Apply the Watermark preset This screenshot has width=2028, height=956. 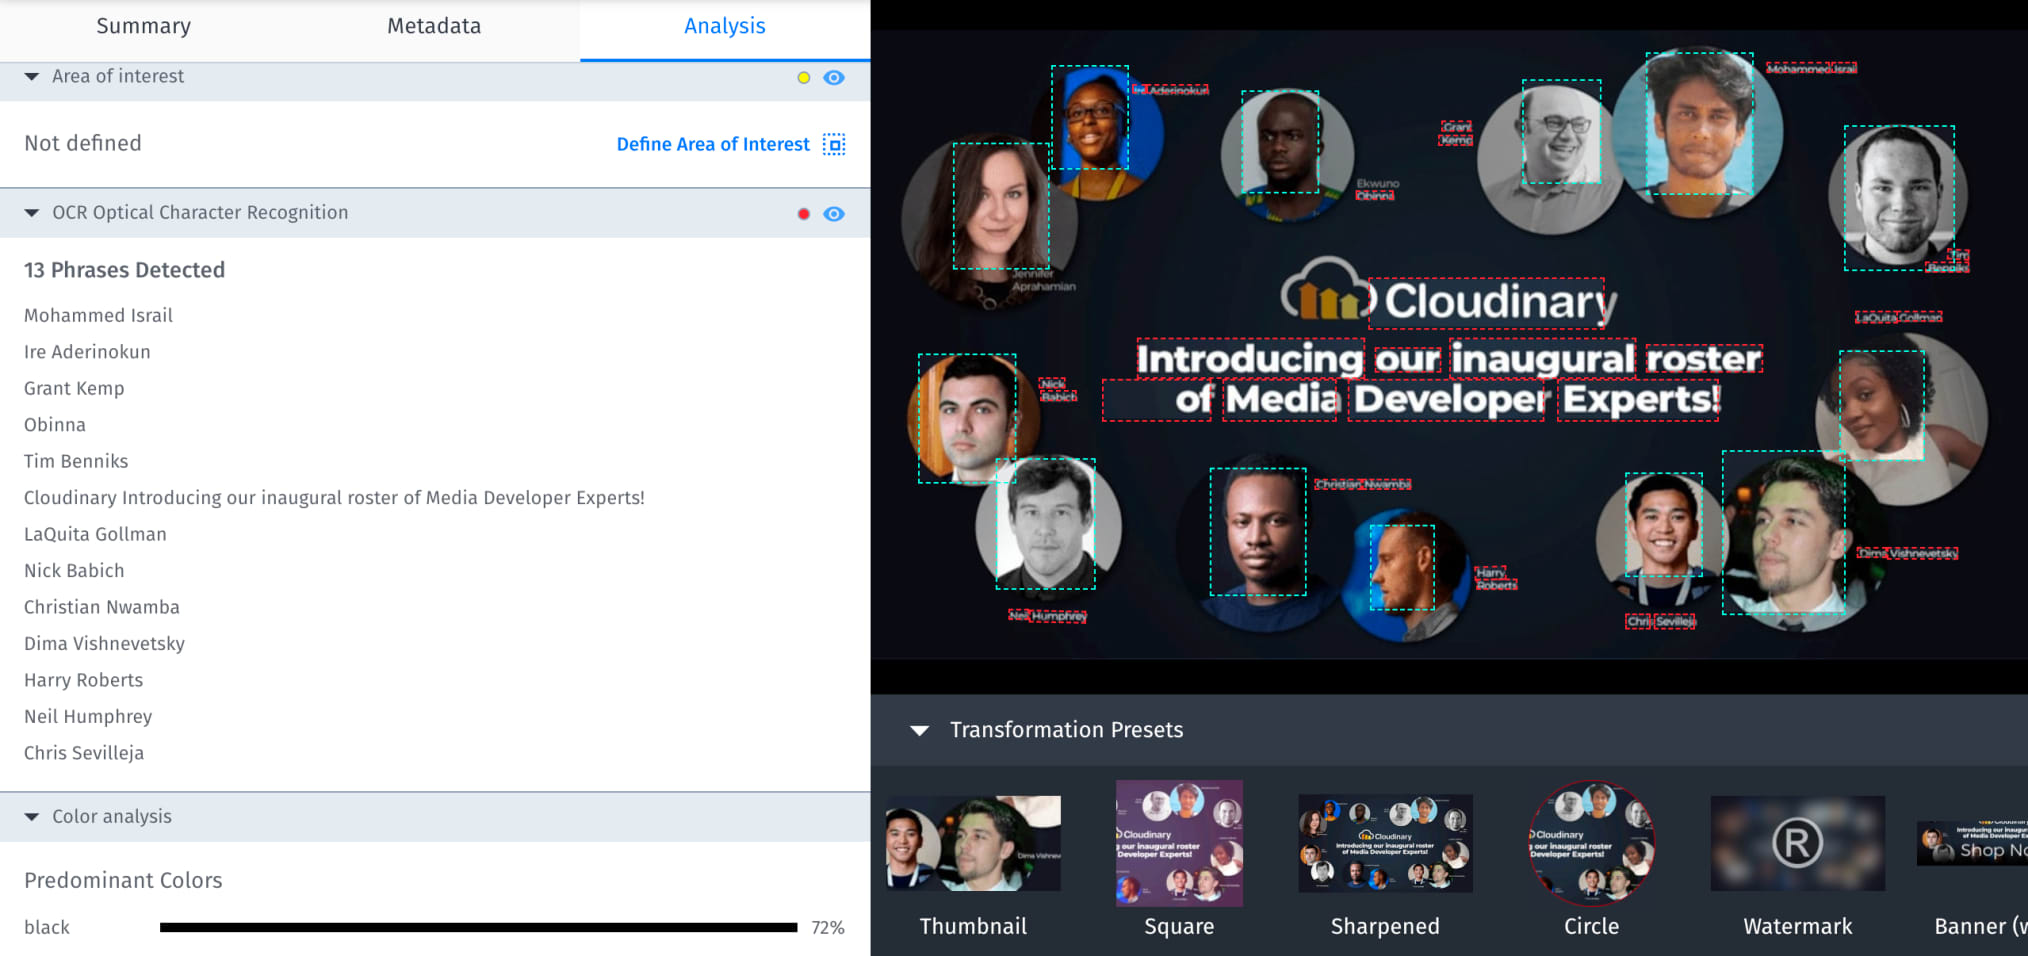[1797, 843]
